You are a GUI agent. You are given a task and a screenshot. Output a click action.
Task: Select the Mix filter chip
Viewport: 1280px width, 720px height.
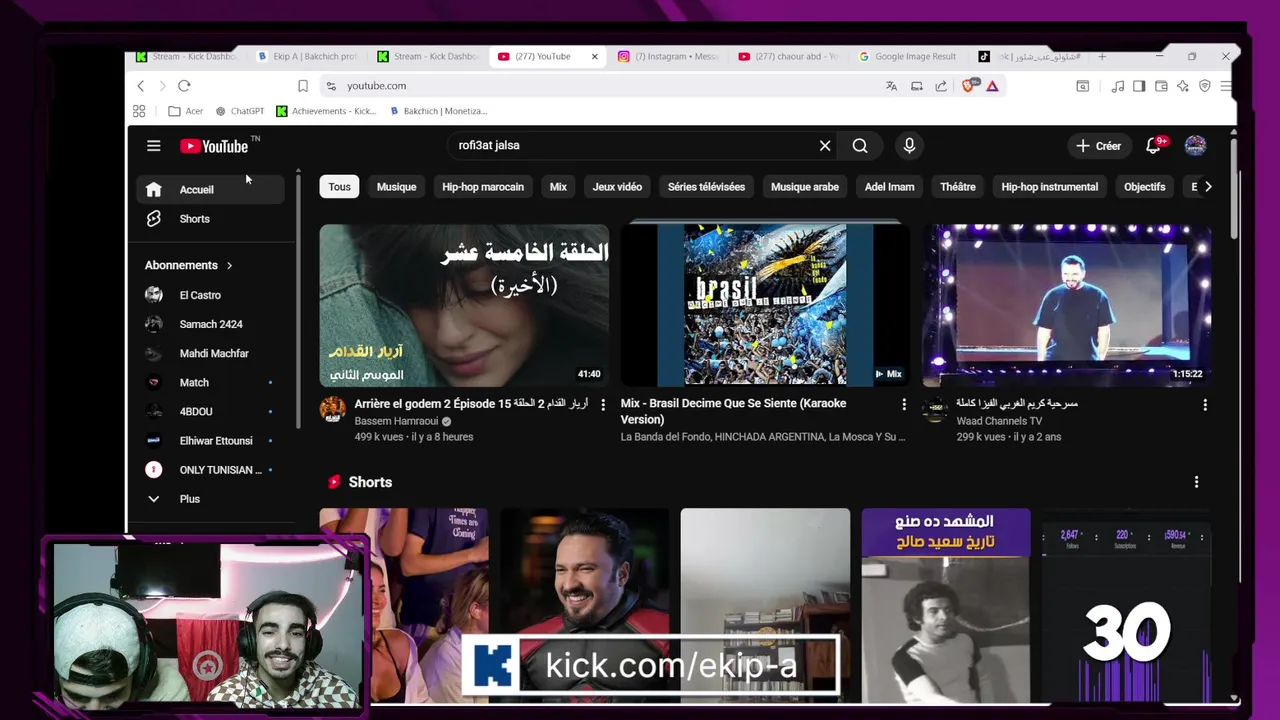[x=558, y=187]
